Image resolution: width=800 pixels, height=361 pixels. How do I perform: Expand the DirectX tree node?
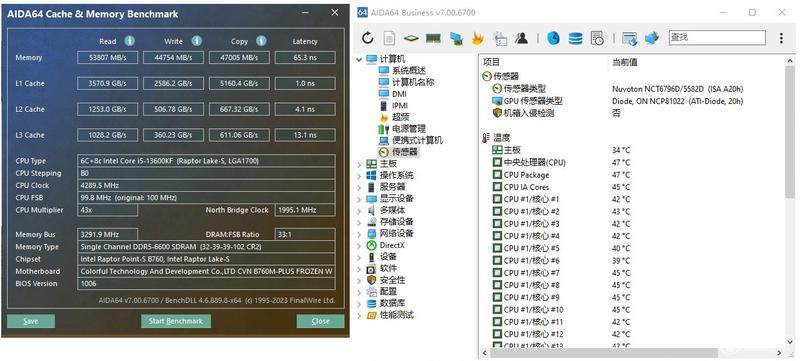click(359, 245)
